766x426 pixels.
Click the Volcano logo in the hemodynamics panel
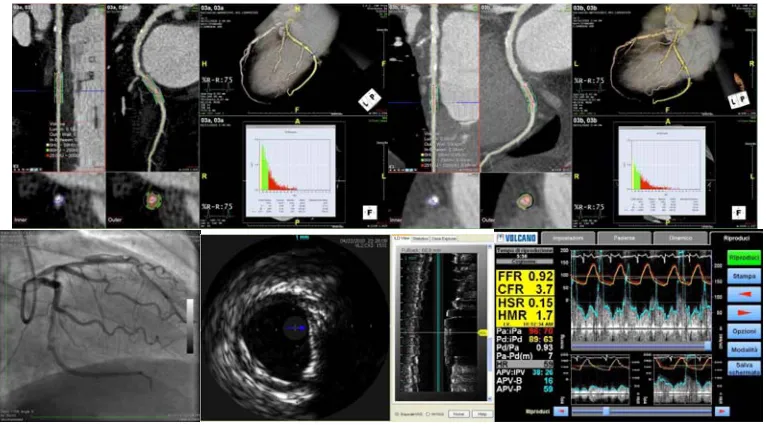517,238
